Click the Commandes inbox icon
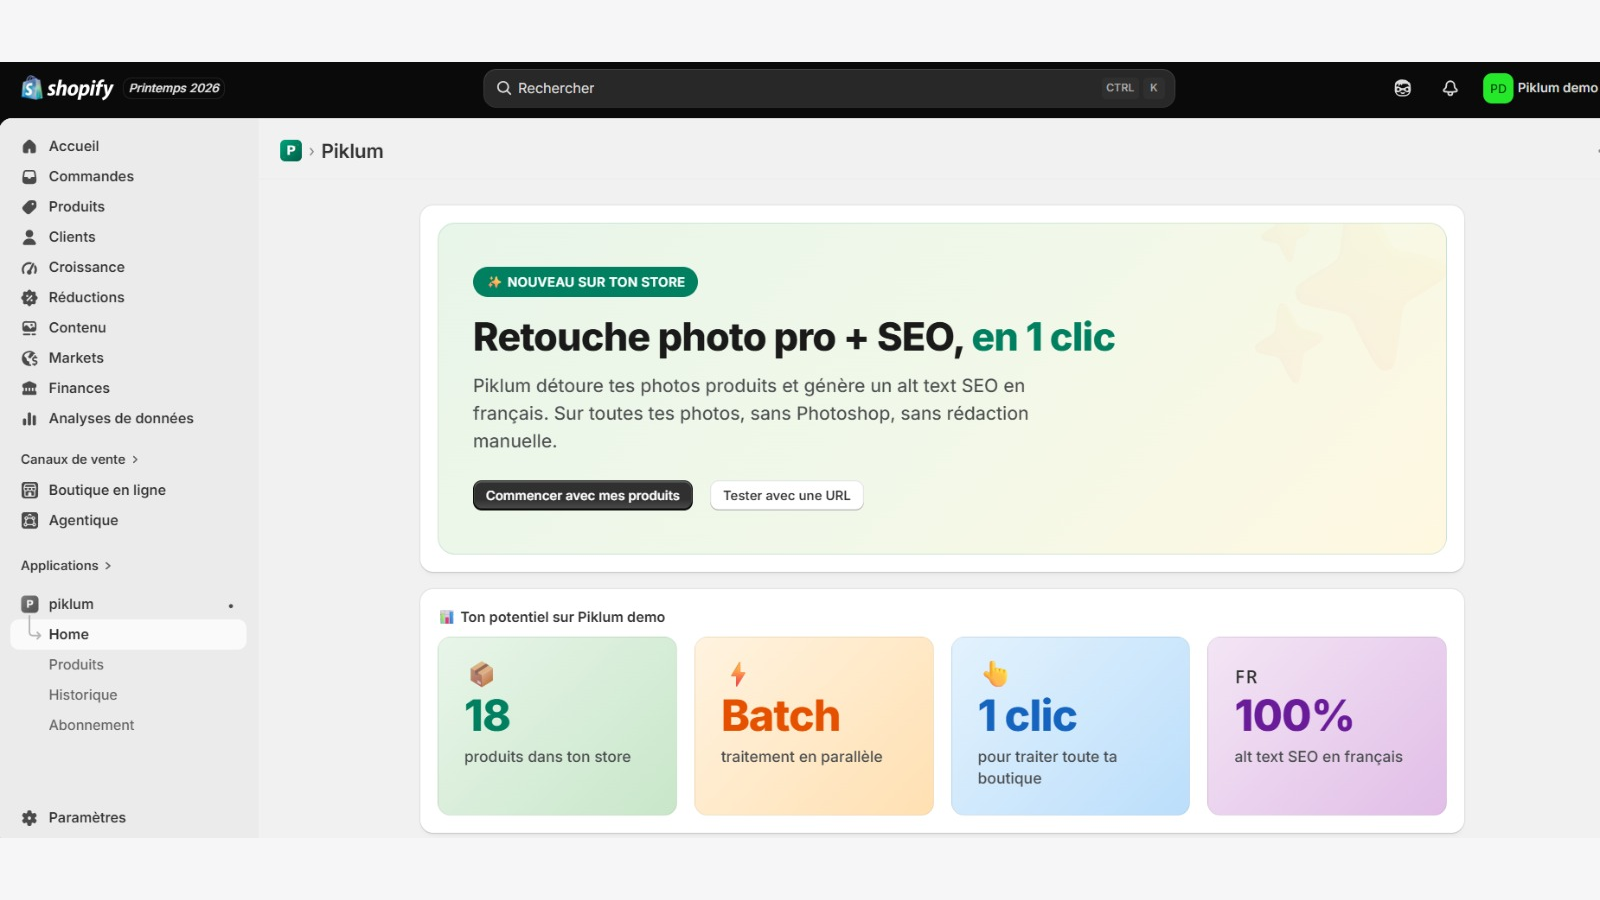The height and width of the screenshot is (900, 1600). pyautogui.click(x=30, y=176)
